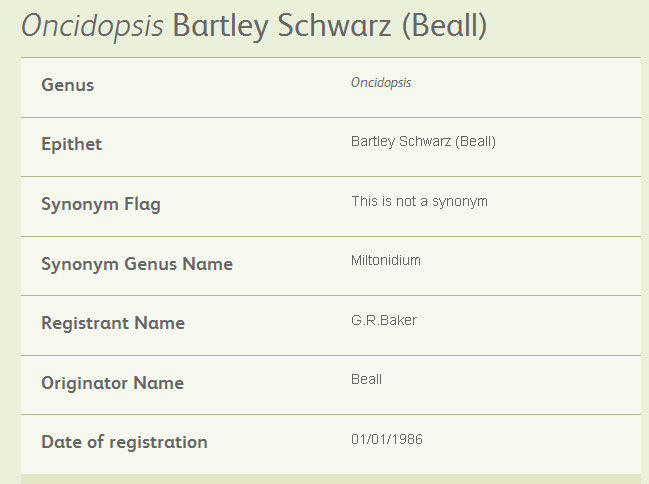649x484 pixels.
Task: Click the italic Oncidopsis genus value
Action: click(381, 83)
